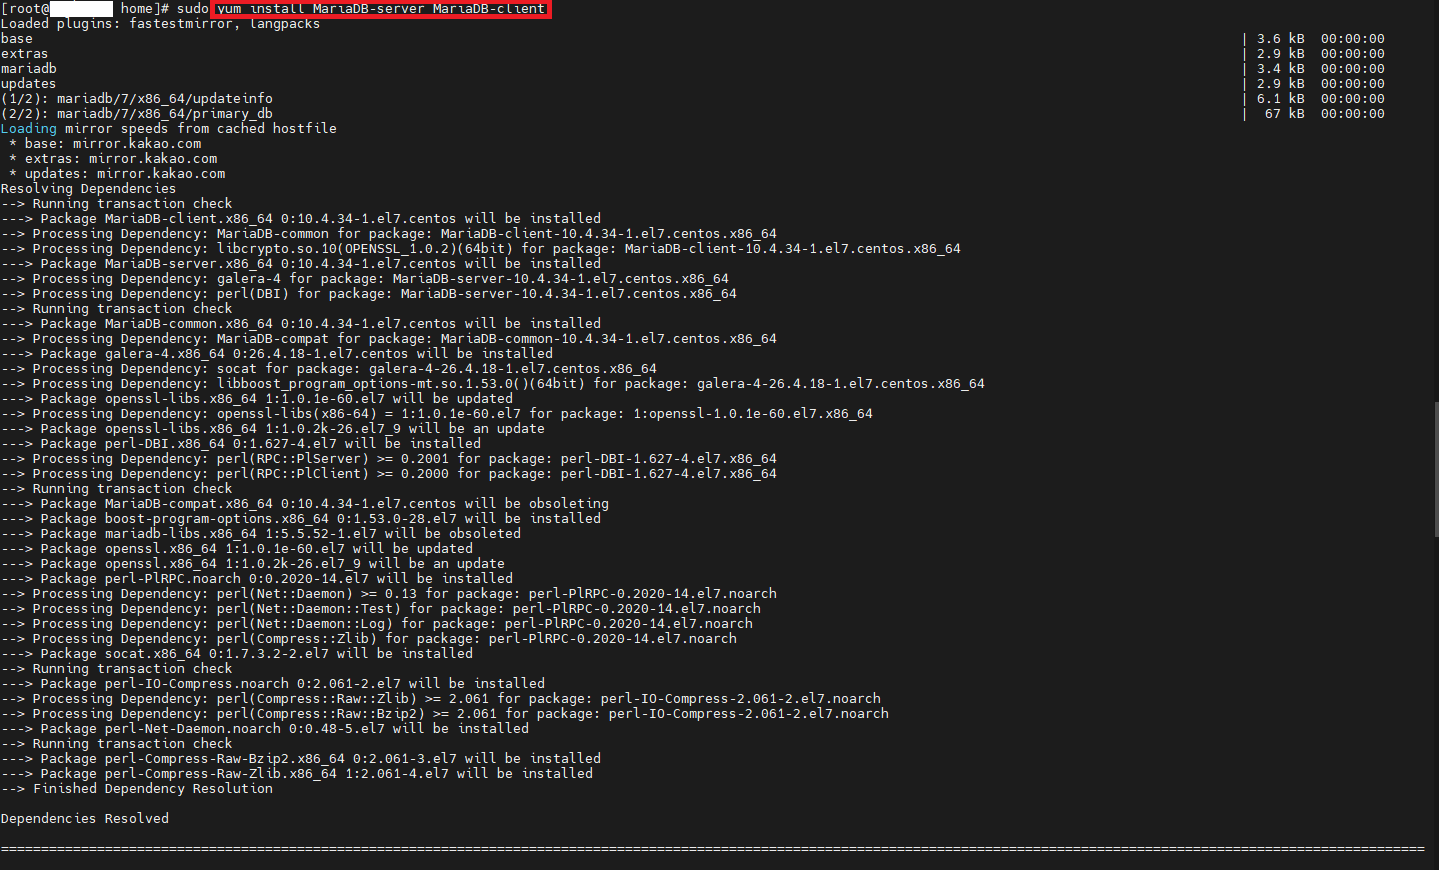This screenshot has width=1439, height=870.
Task: Click the 'Package MariaDB-common.x86_64' line
Action: 301,324
